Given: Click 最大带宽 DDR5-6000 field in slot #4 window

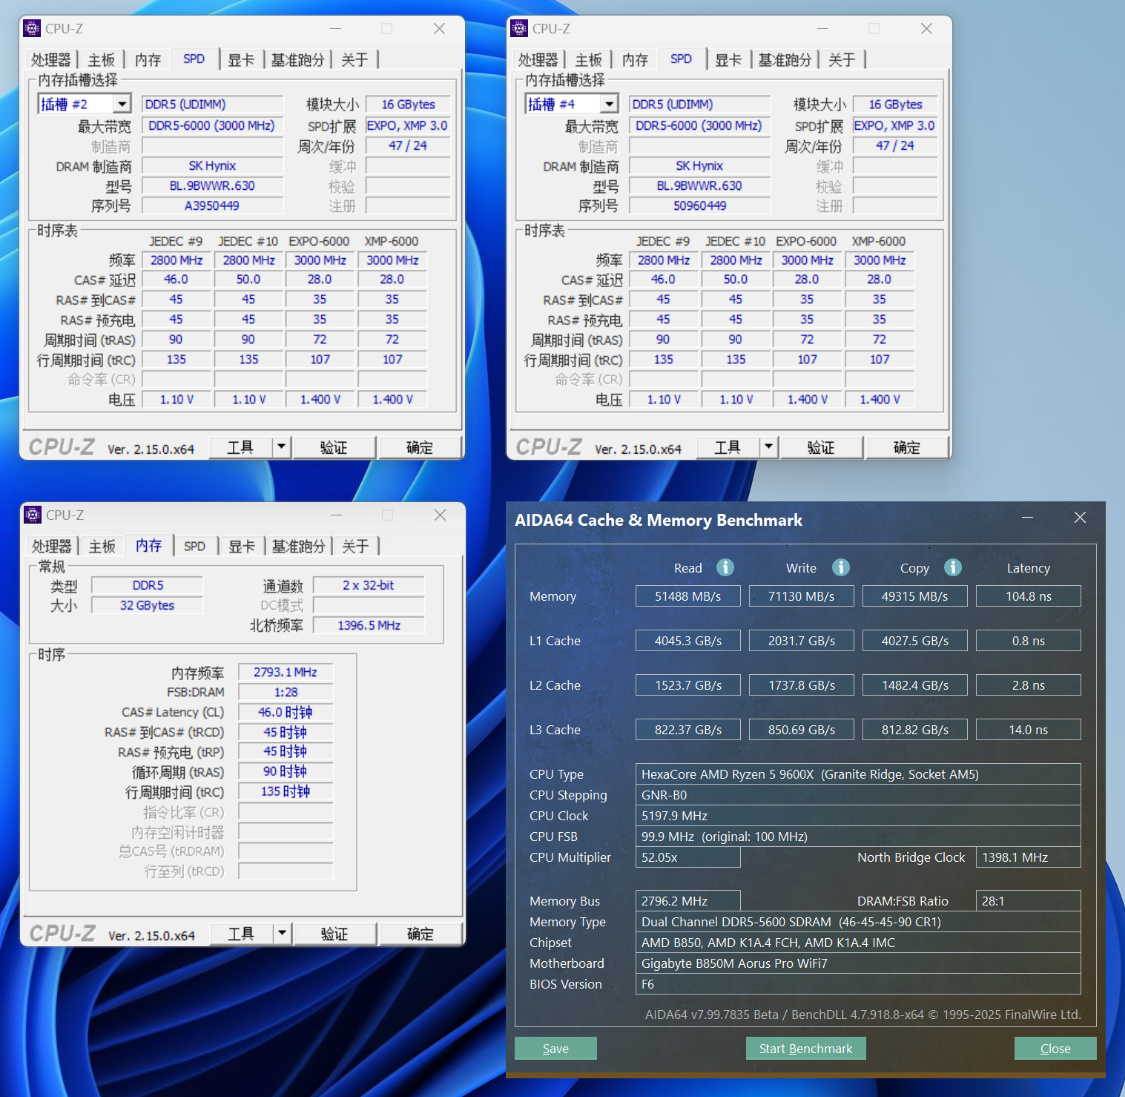Looking at the screenshot, I should tap(700, 126).
